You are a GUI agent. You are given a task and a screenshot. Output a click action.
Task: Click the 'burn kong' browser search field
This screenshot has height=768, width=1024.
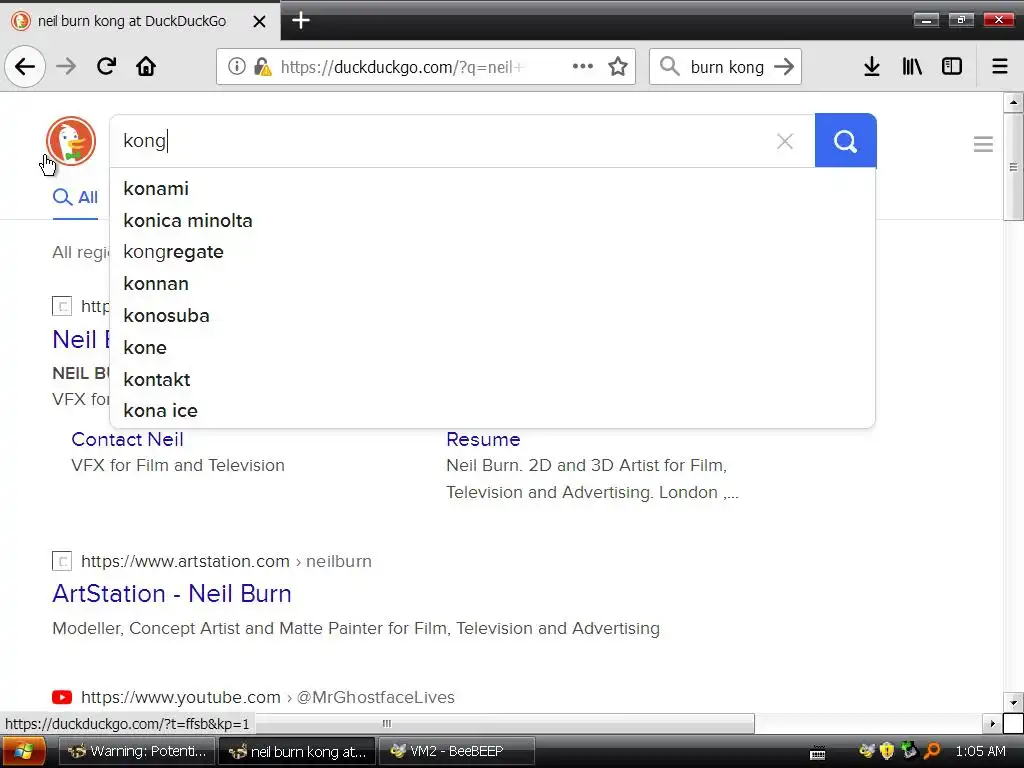(727, 67)
